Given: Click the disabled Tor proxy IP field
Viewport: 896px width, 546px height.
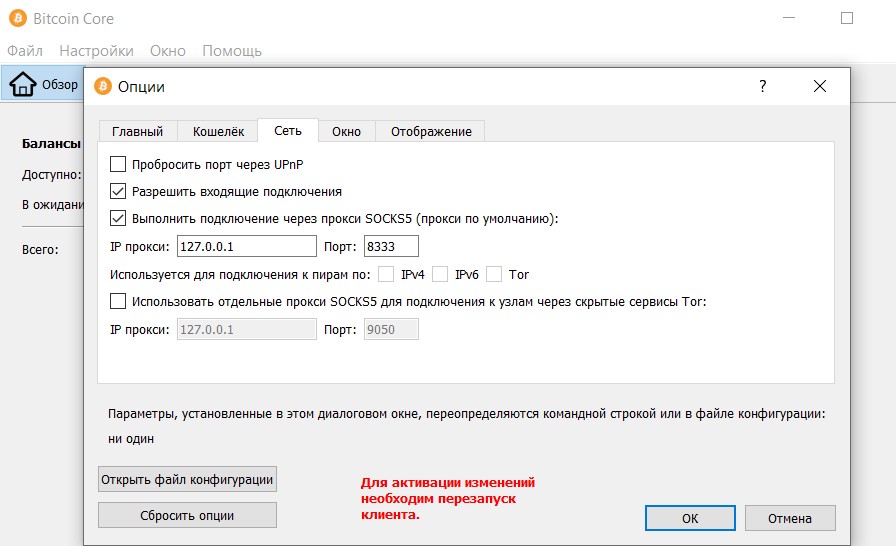Looking at the screenshot, I should 247,330.
